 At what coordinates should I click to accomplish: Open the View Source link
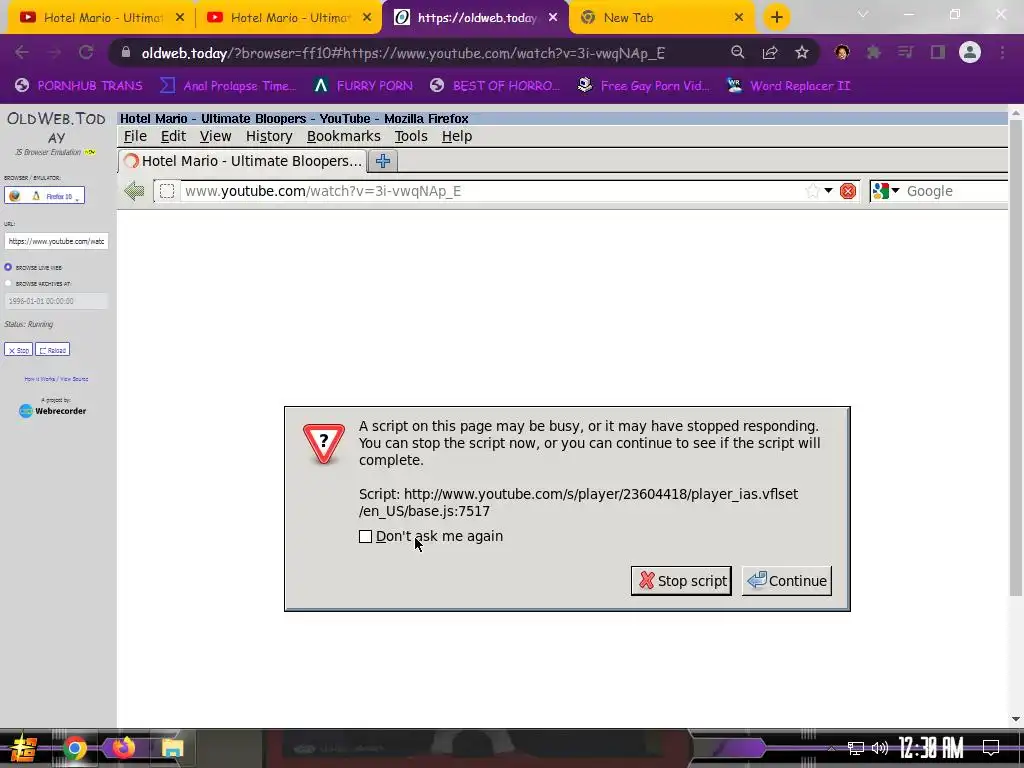coord(74,379)
